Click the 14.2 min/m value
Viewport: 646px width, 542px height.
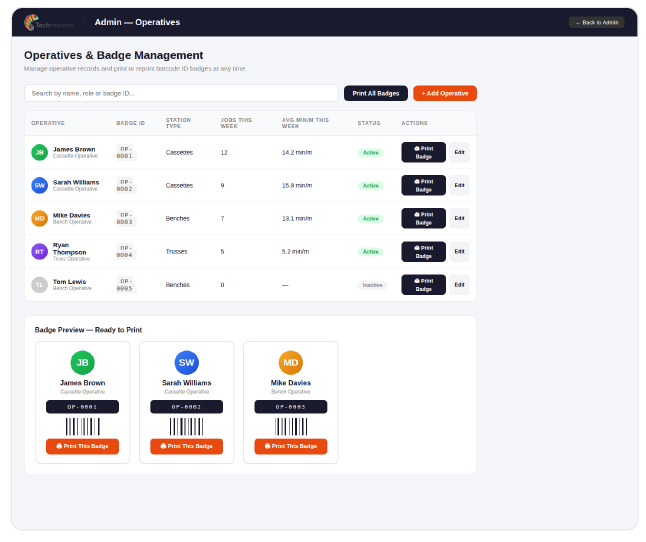point(297,152)
